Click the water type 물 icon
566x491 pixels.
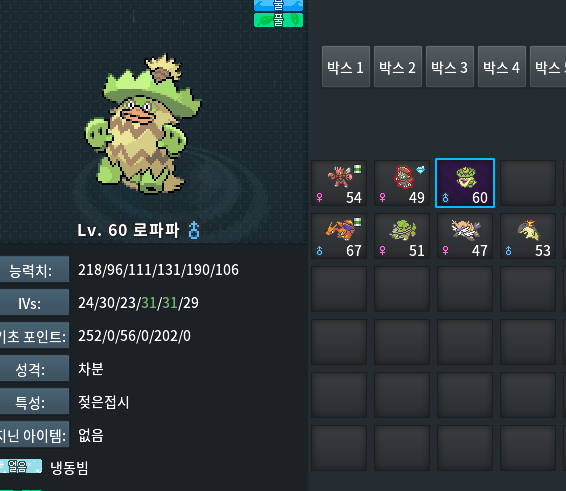coord(278,5)
